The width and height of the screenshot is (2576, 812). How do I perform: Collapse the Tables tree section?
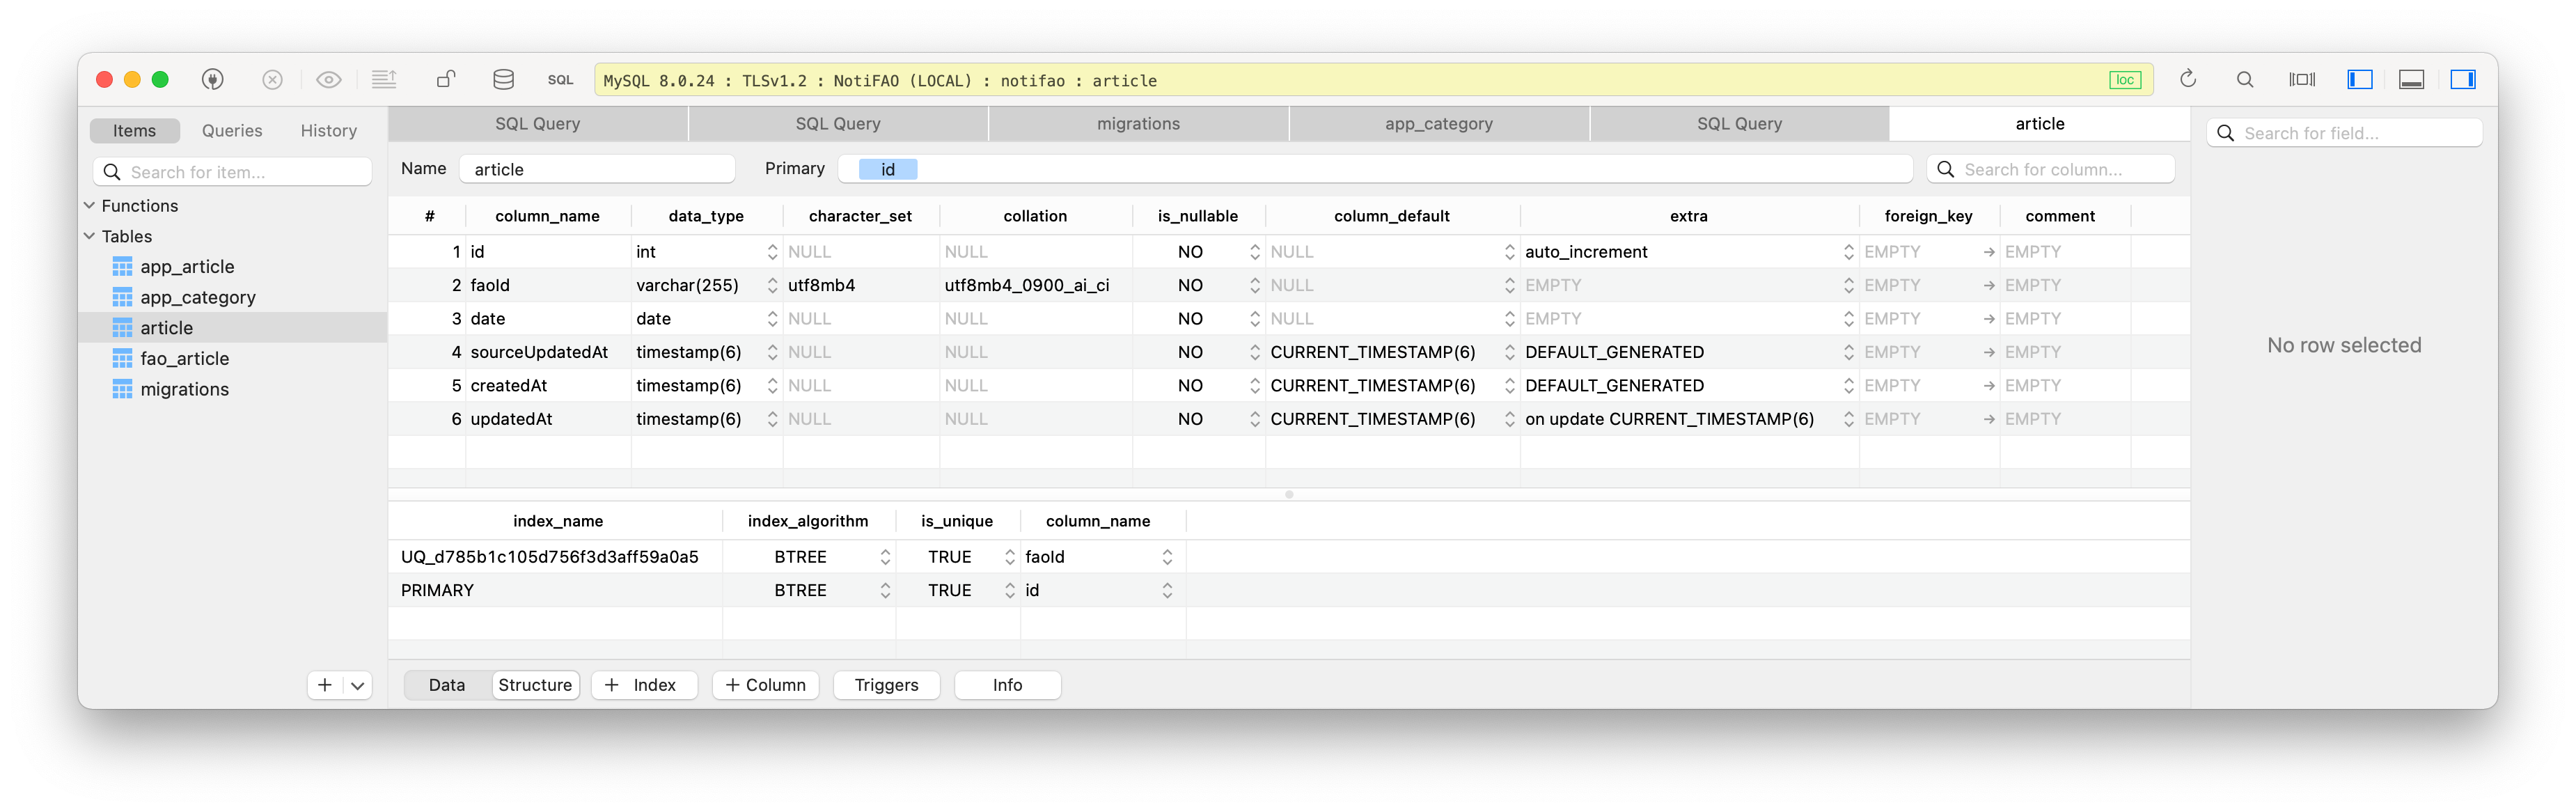[89, 236]
